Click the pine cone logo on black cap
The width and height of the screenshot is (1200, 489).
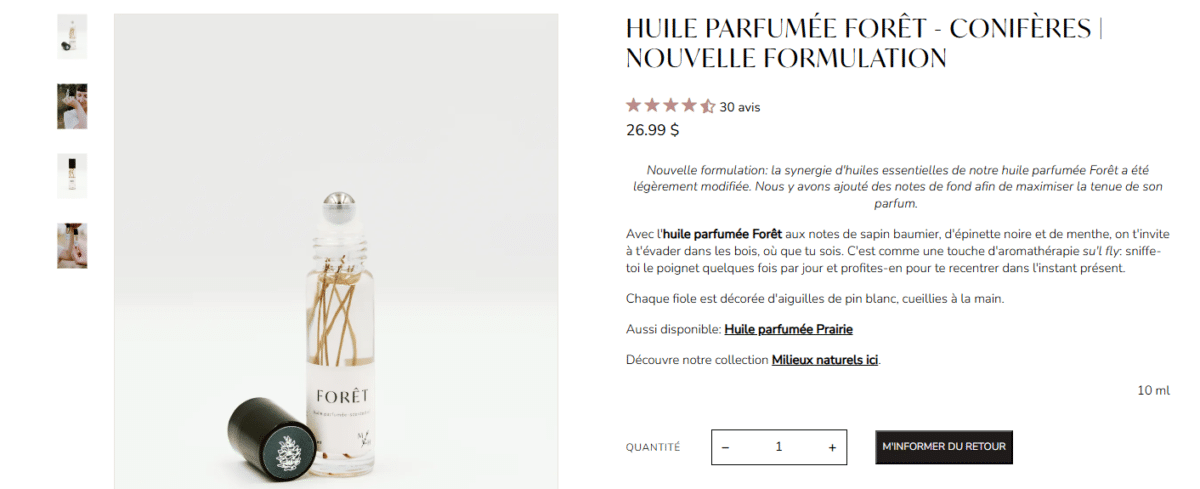coord(286,453)
